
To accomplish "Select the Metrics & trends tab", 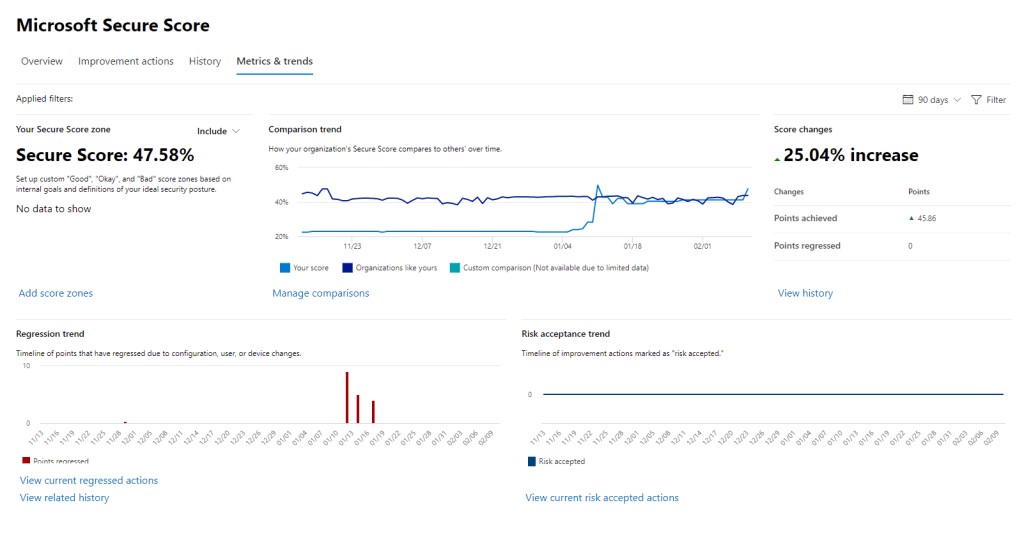I will pyautogui.click(x=274, y=61).
